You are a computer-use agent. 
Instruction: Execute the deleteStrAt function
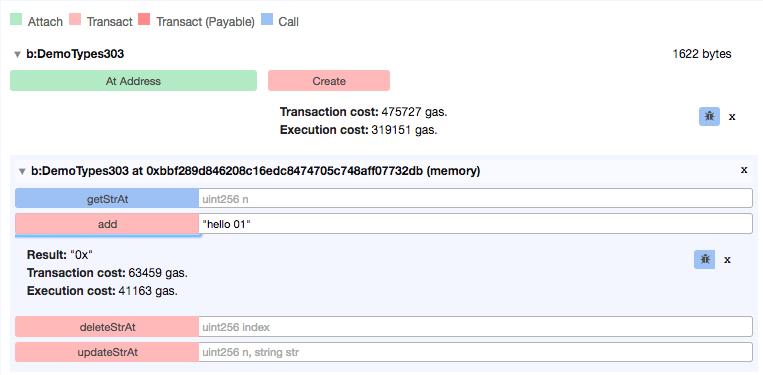coord(107,327)
